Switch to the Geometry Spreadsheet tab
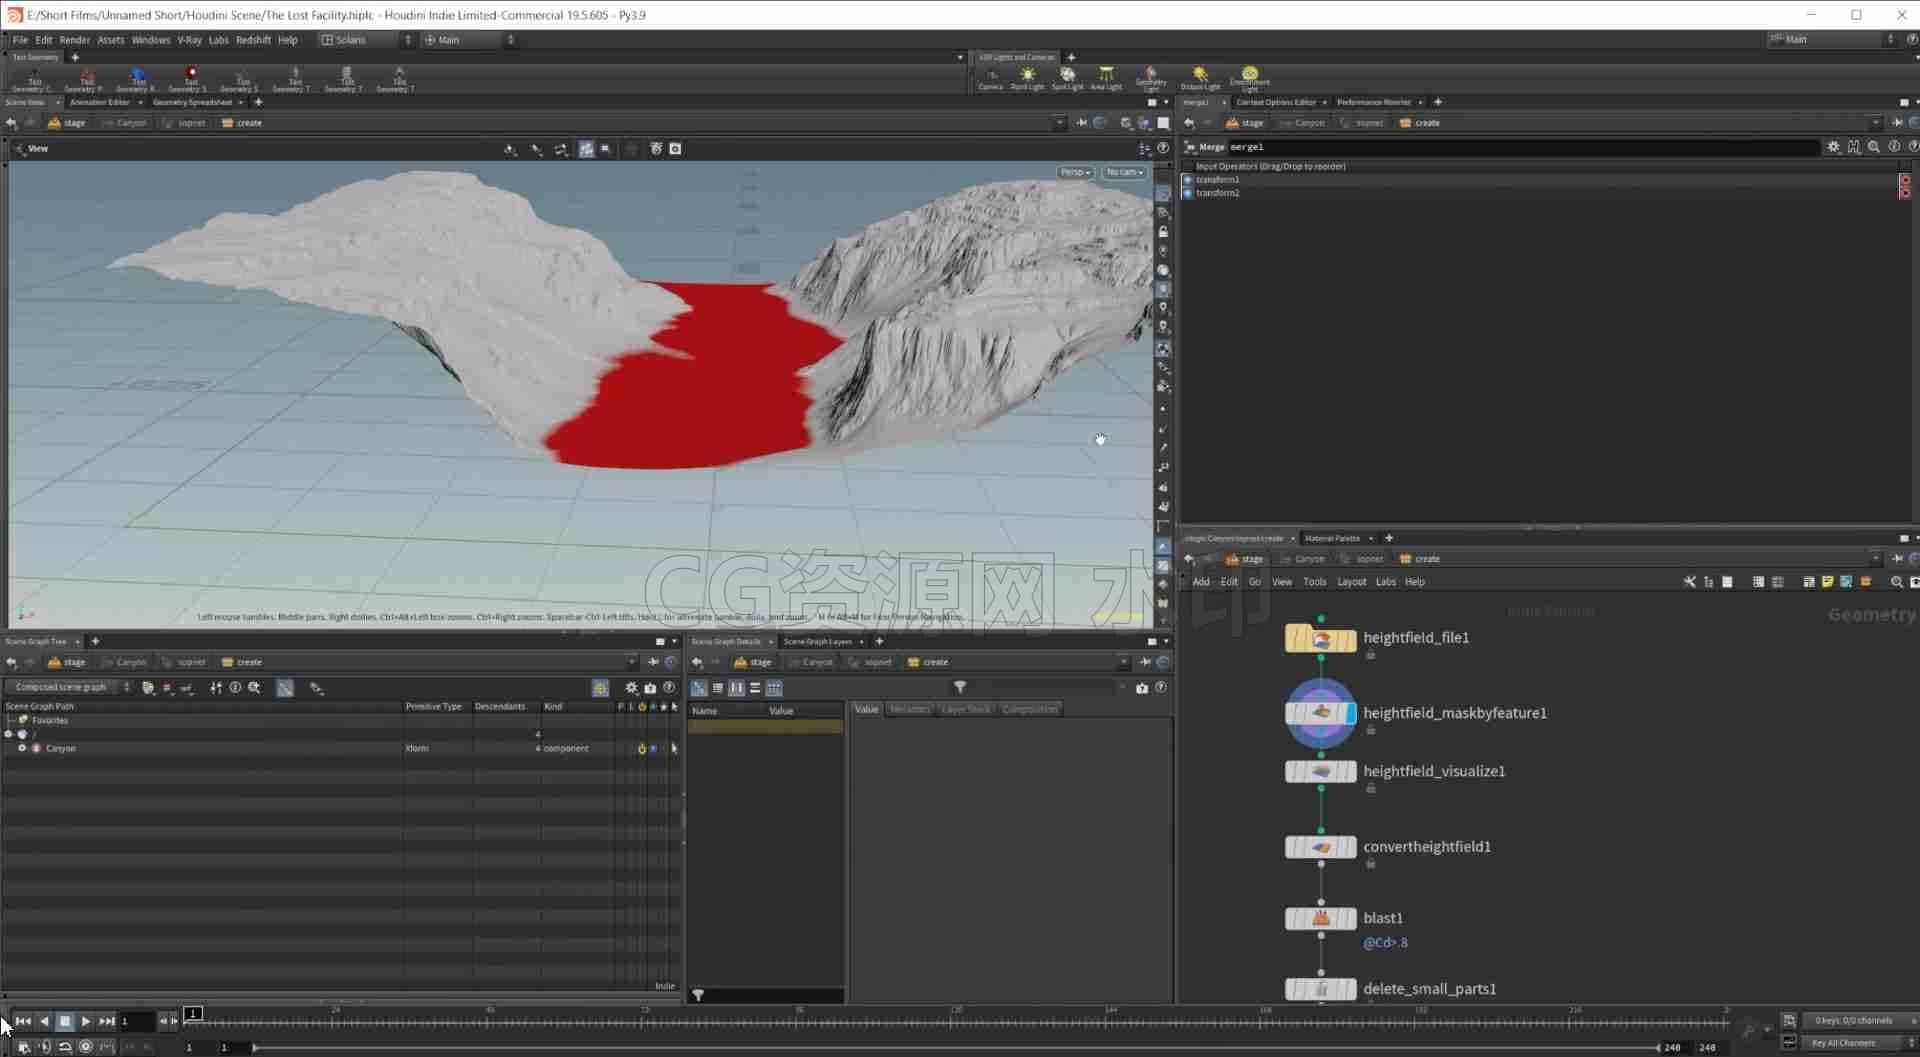The image size is (1920, 1057). pos(192,102)
